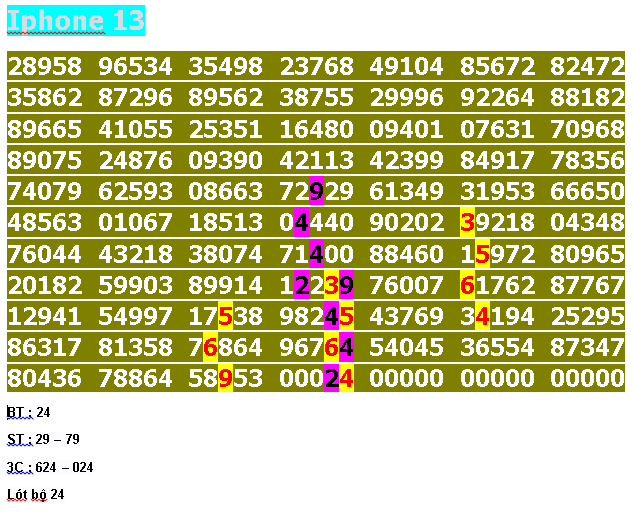Viewport: 633px width, 514px height.
Task: Select the number 09401
Action: 407,129
